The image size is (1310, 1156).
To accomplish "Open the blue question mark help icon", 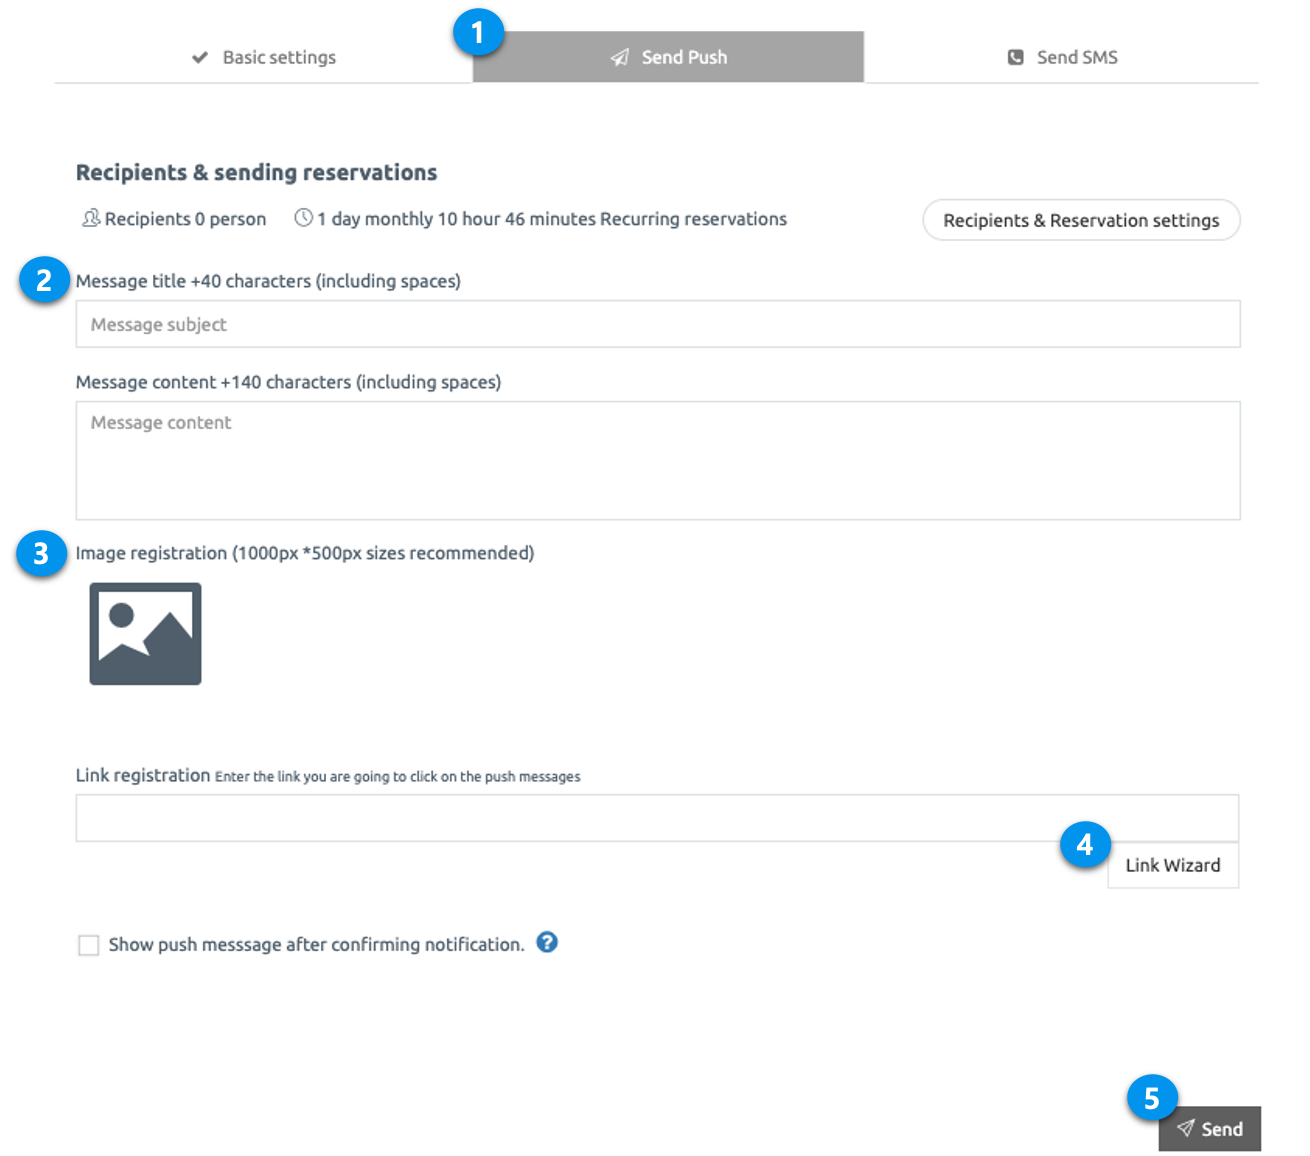I will (547, 942).
